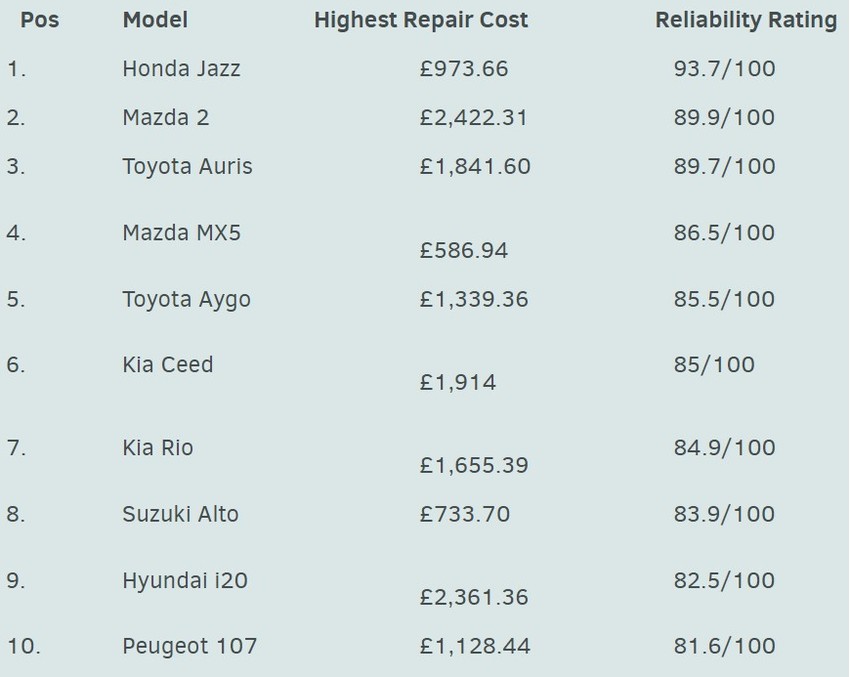This screenshot has width=850, height=677.
Task: Click the £973.66 repair cost value
Action: [464, 69]
